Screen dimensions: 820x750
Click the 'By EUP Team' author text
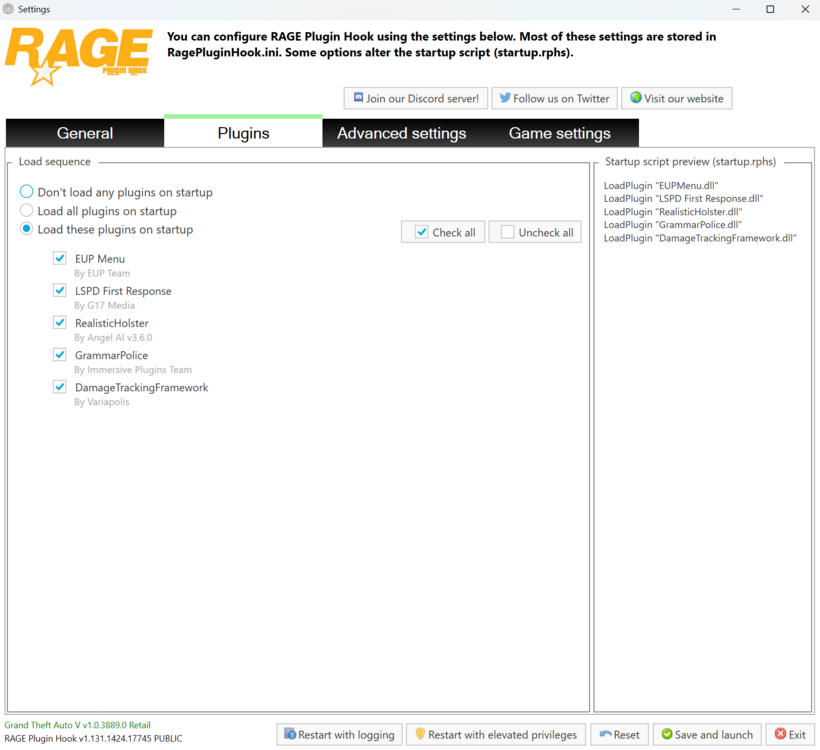pos(102,273)
